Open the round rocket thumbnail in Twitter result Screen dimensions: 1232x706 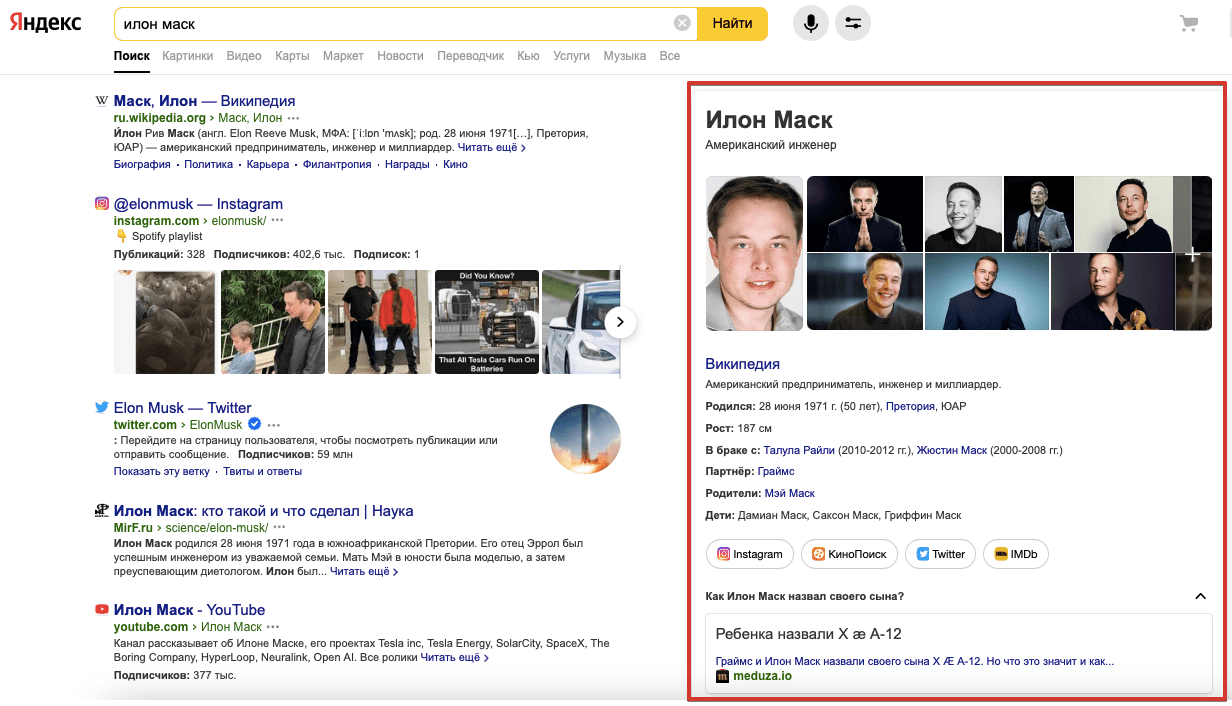[586, 439]
